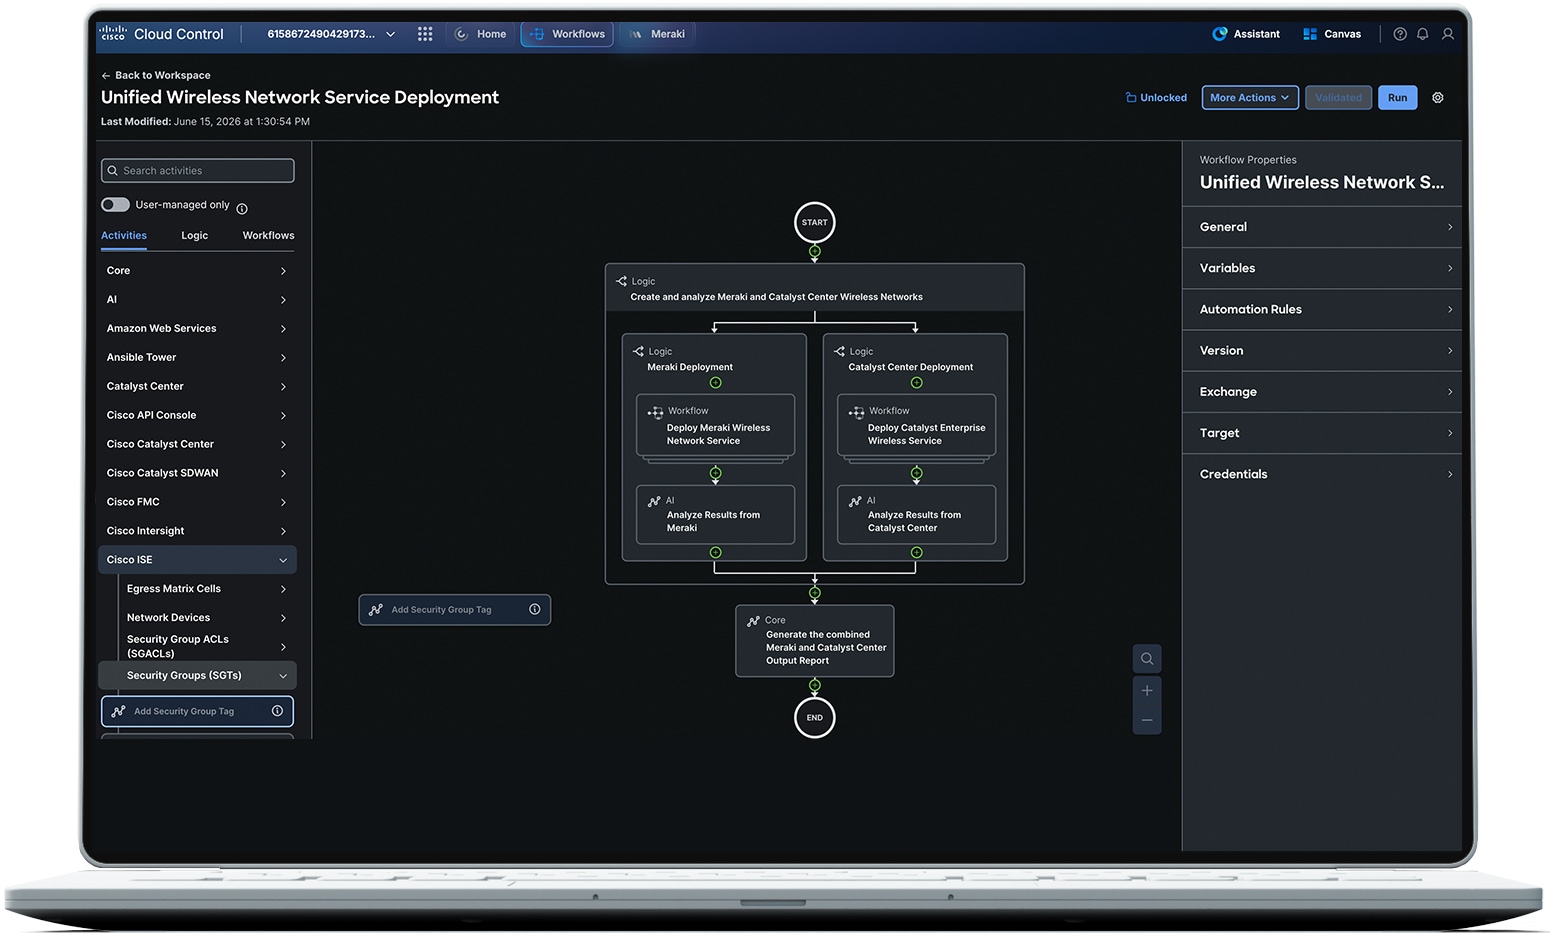Open workflow settings gear icon
Viewport: 1550px width, 936px height.
point(1438,98)
